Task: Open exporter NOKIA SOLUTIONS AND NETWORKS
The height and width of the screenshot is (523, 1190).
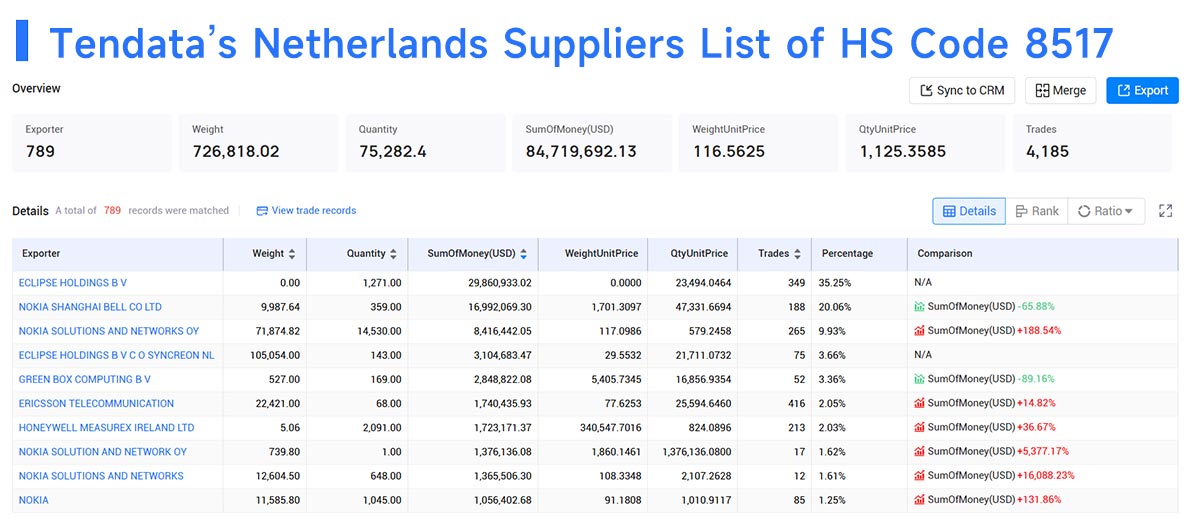Action: tap(101, 476)
